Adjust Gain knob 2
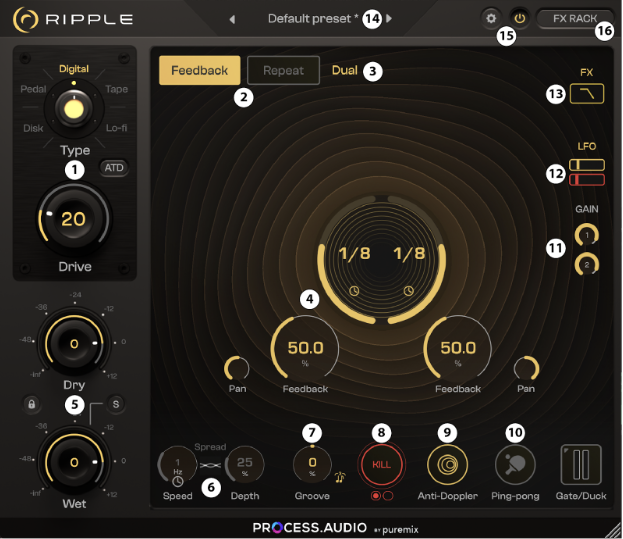Screen dimensions: 623x539 587,265
